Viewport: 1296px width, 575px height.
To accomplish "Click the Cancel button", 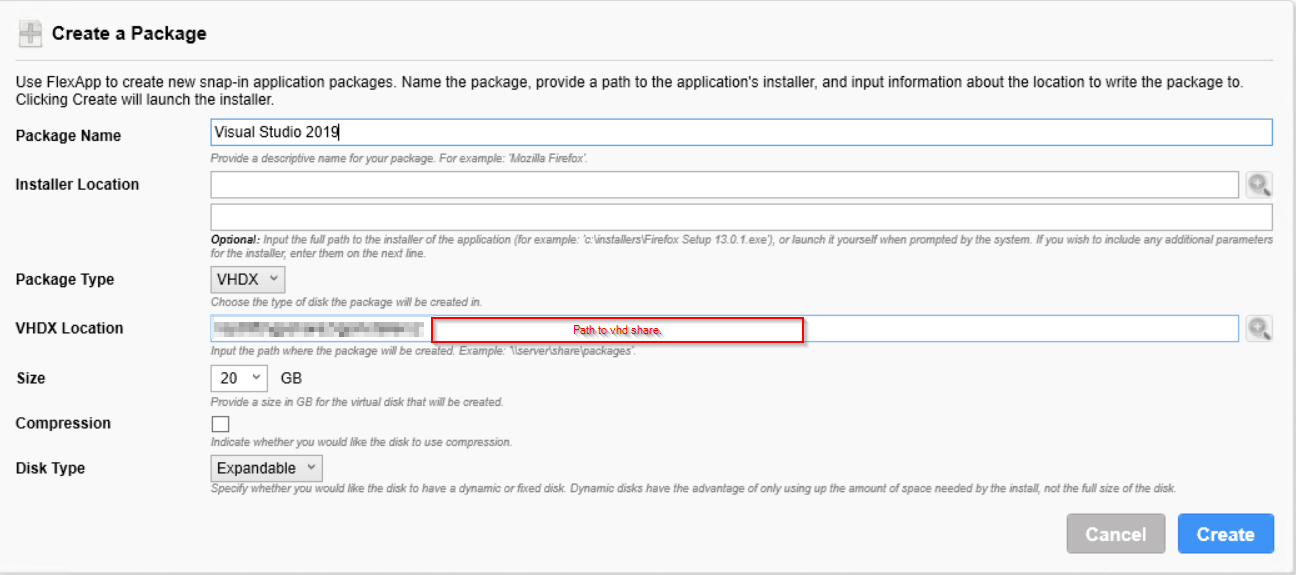I will tap(1116, 534).
